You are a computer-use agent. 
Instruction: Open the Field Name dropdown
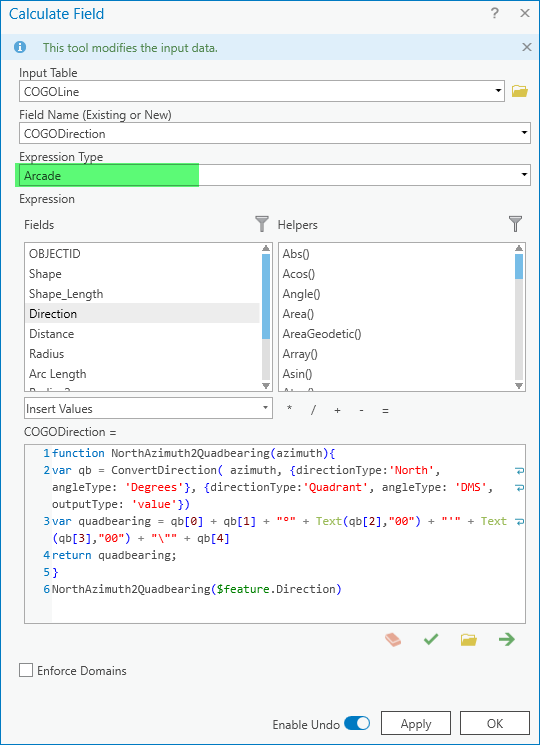click(x=524, y=133)
